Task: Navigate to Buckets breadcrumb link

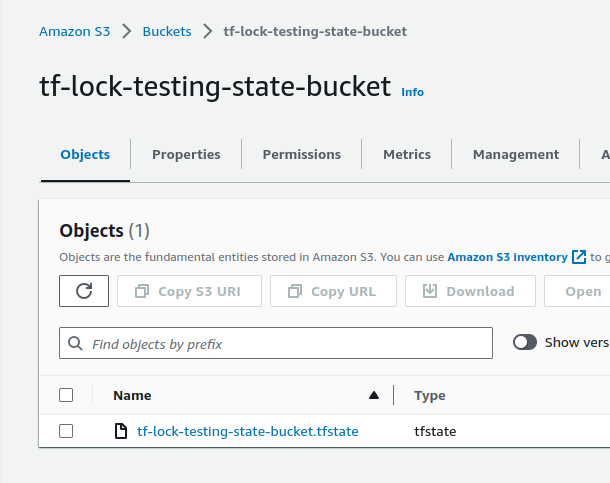Action: pyautogui.click(x=167, y=32)
